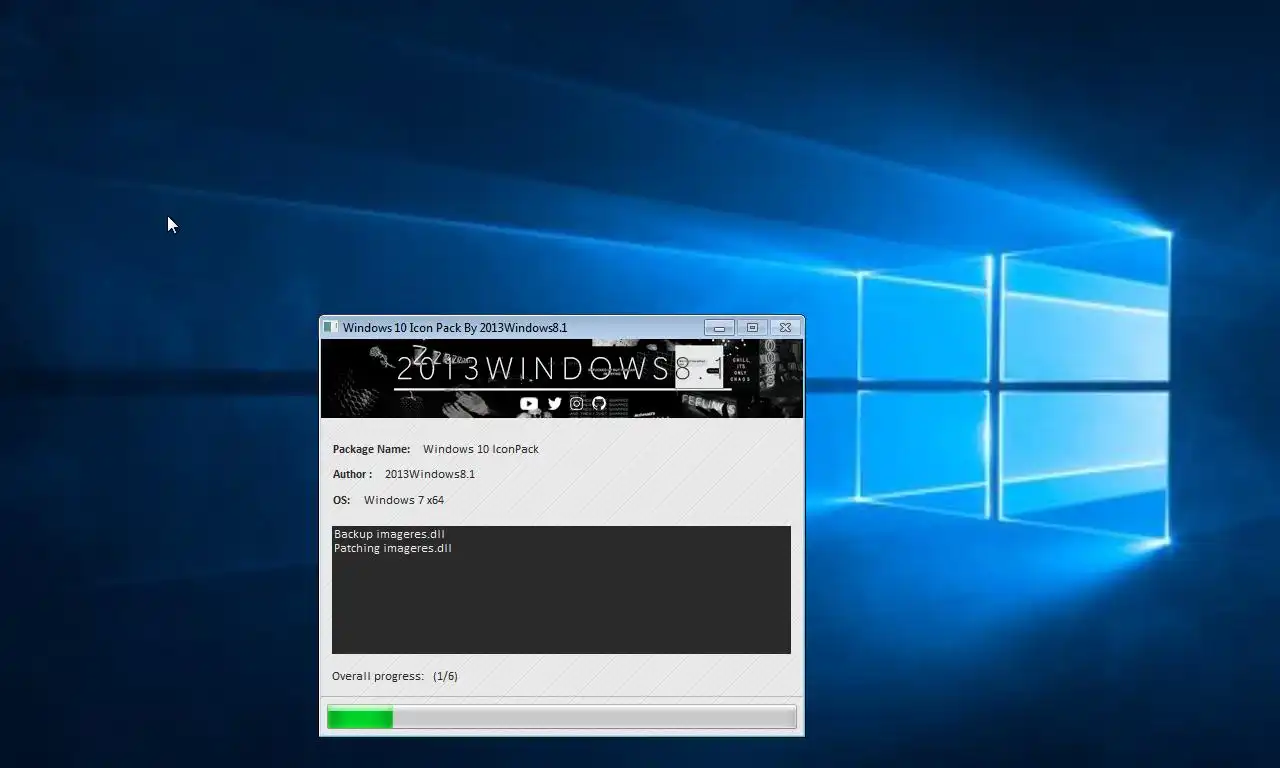Click the 'Windows 10 IconPack' package value
Screen dimensions: 1280x768
pos(481,449)
